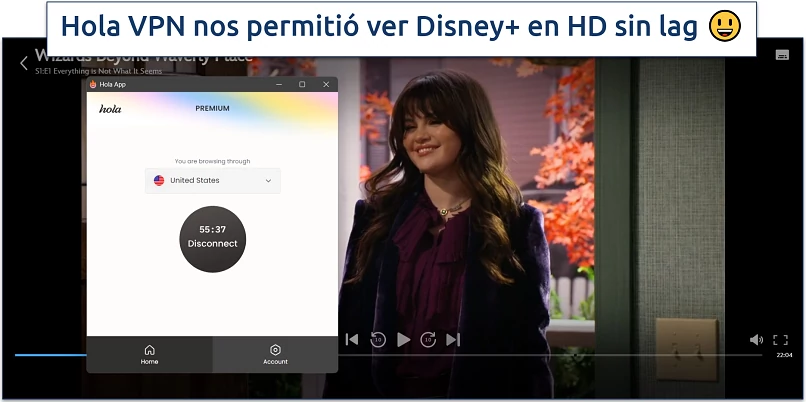806x402 pixels.
Task: Click the PREMIUM label in Hola
Action: point(212,108)
